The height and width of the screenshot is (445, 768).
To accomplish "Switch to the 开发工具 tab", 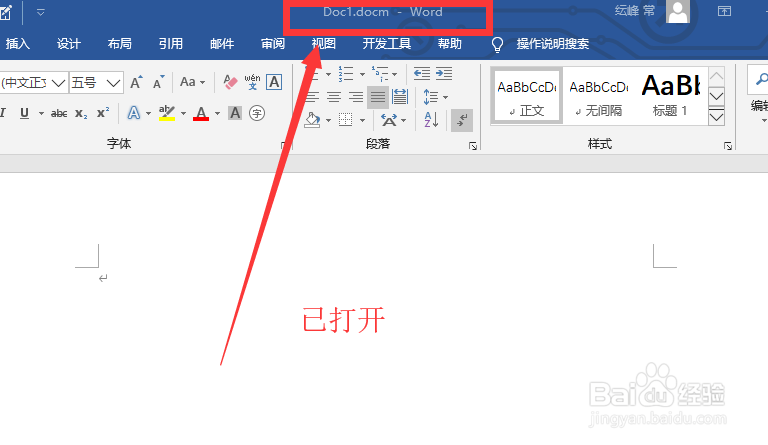I will [387, 44].
